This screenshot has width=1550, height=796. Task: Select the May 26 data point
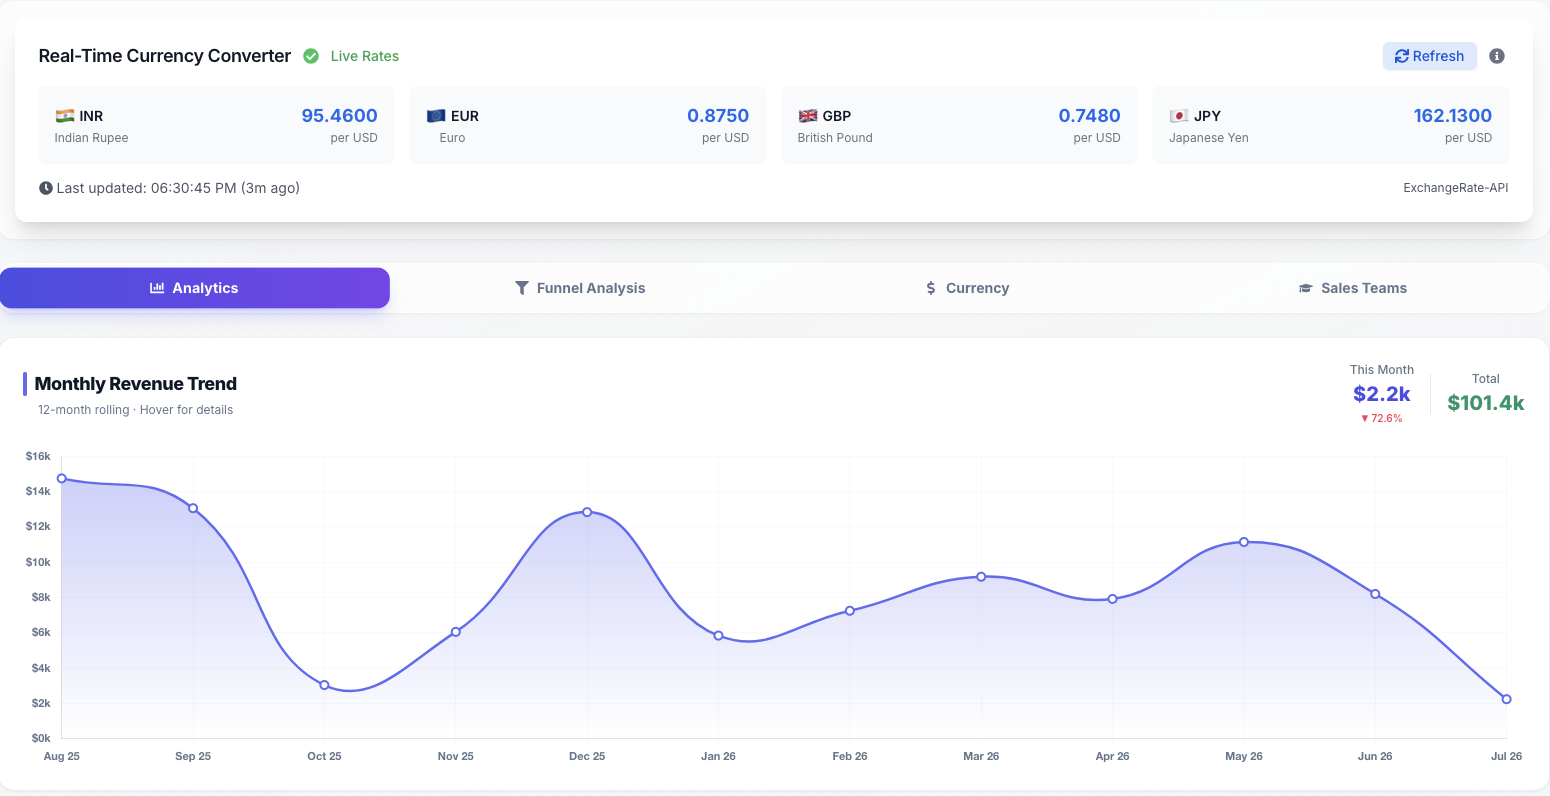coord(1244,542)
